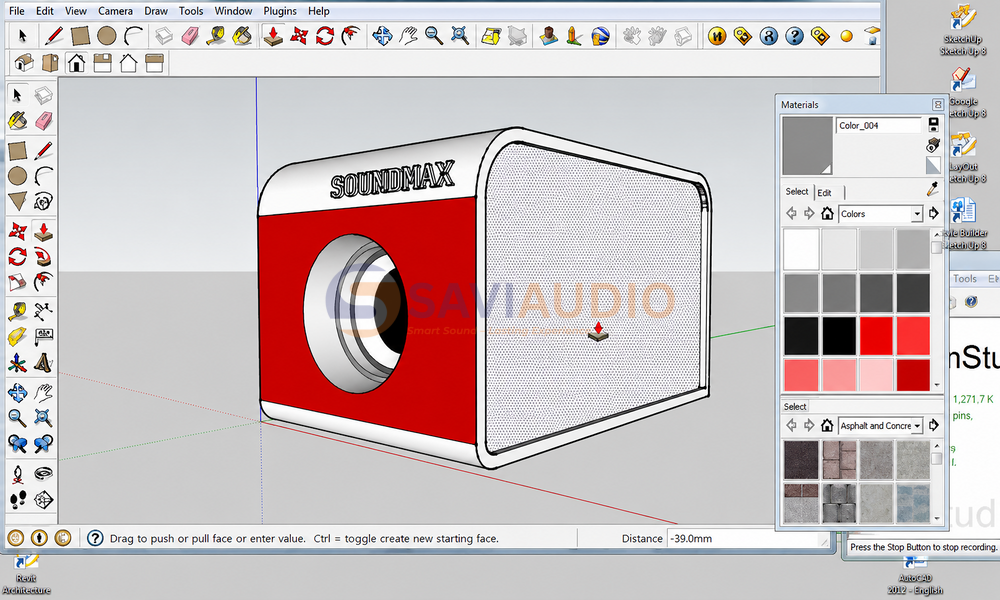Select the Line pencil tool in top toolbar
The width and height of the screenshot is (1000, 600).
click(54, 36)
